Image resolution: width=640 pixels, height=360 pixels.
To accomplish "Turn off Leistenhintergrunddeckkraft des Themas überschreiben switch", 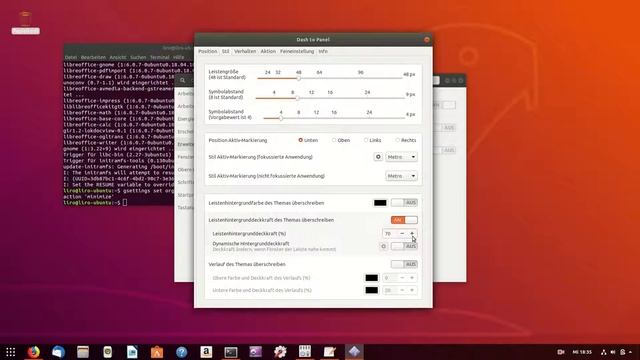I will point(404,220).
